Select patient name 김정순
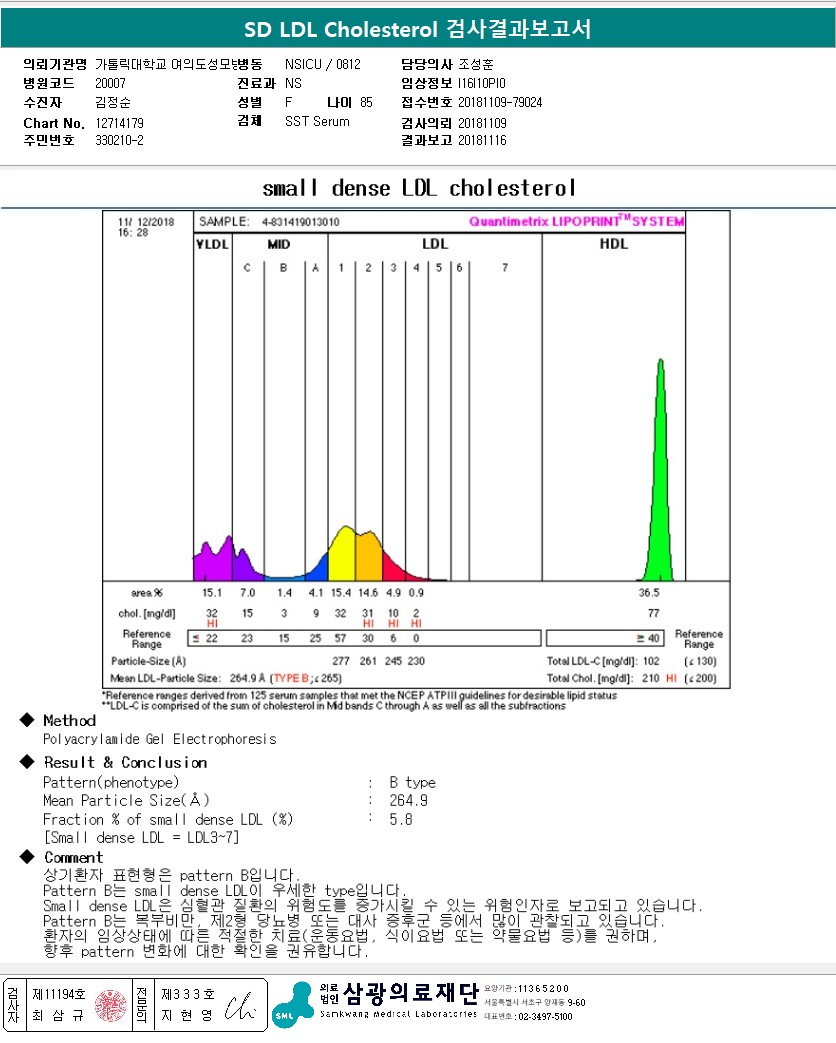 [x=113, y=102]
